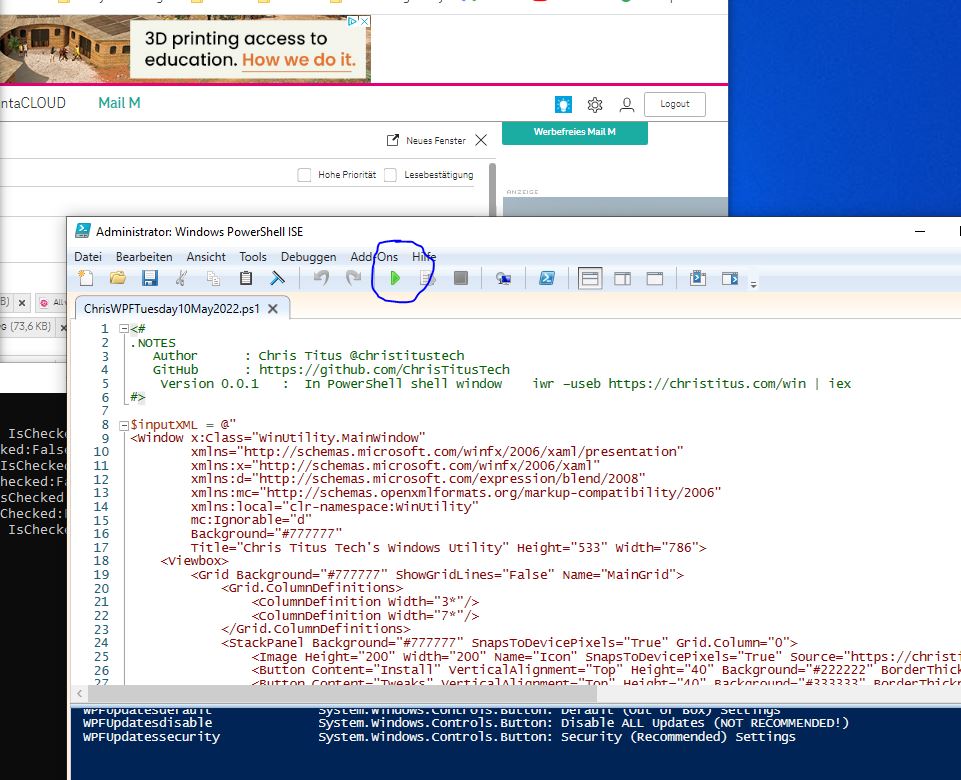961x780 pixels.
Task: Select the ChrisWPFTuesday10May2022.ps1 tab
Action: (172, 309)
